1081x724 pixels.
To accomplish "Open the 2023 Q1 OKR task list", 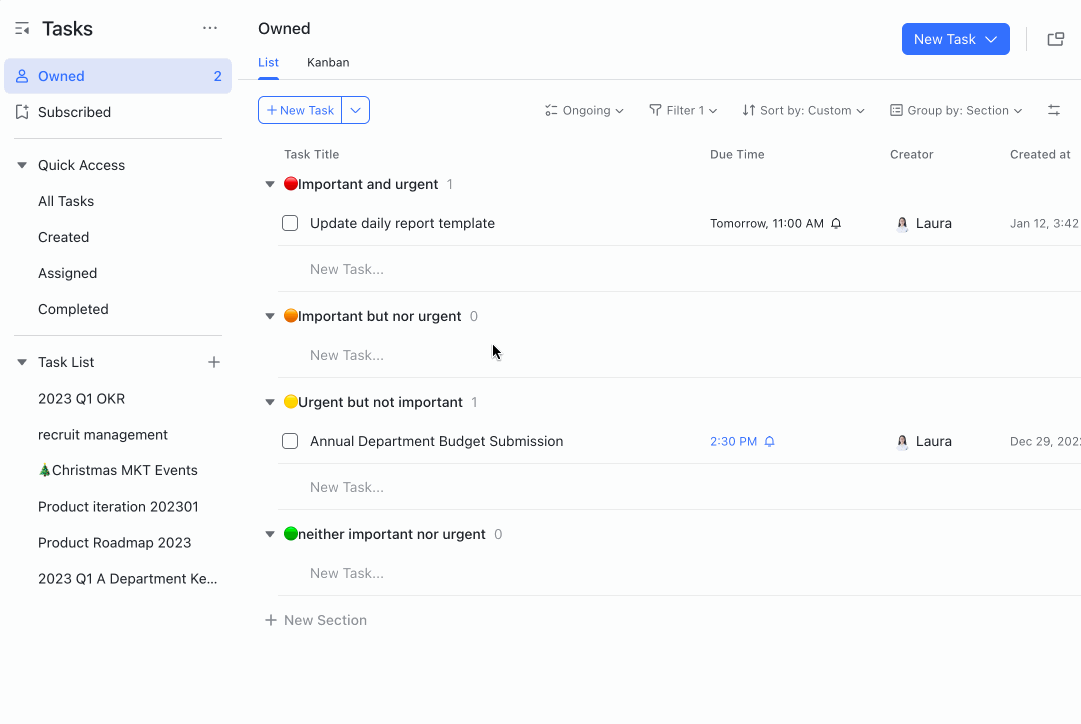I will click(81, 399).
